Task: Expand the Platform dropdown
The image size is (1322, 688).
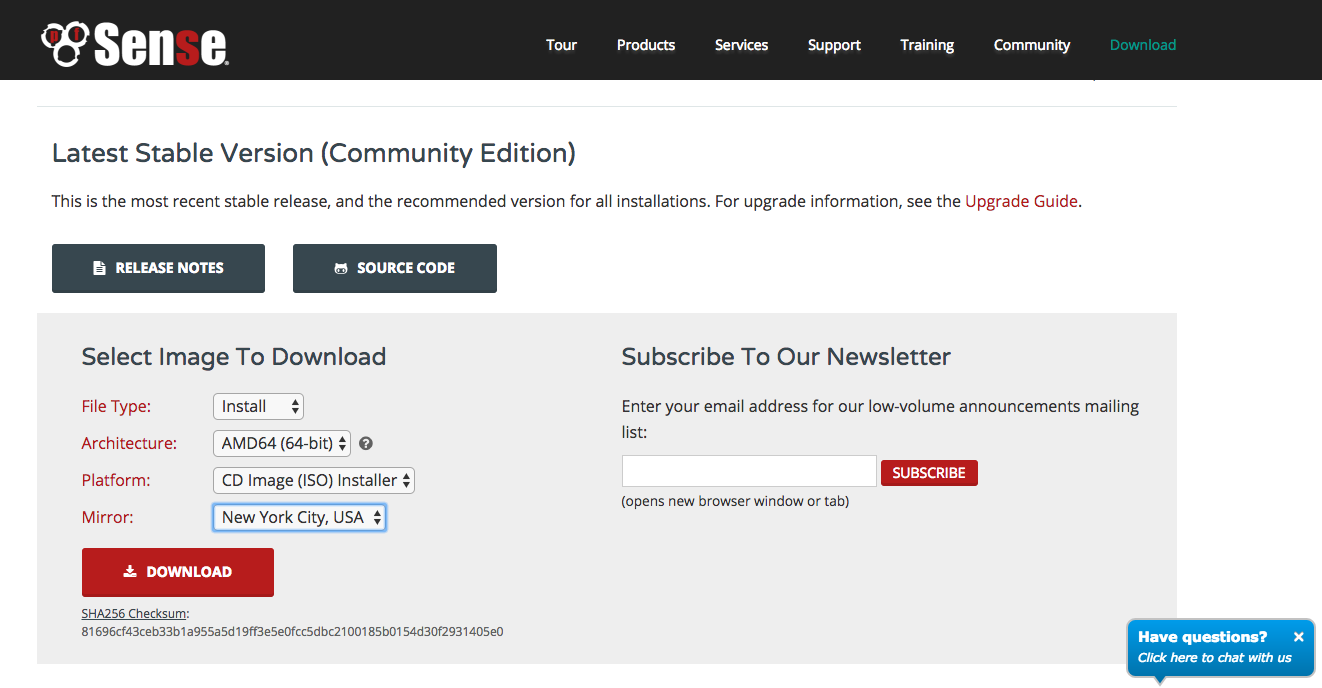Action: coord(313,480)
